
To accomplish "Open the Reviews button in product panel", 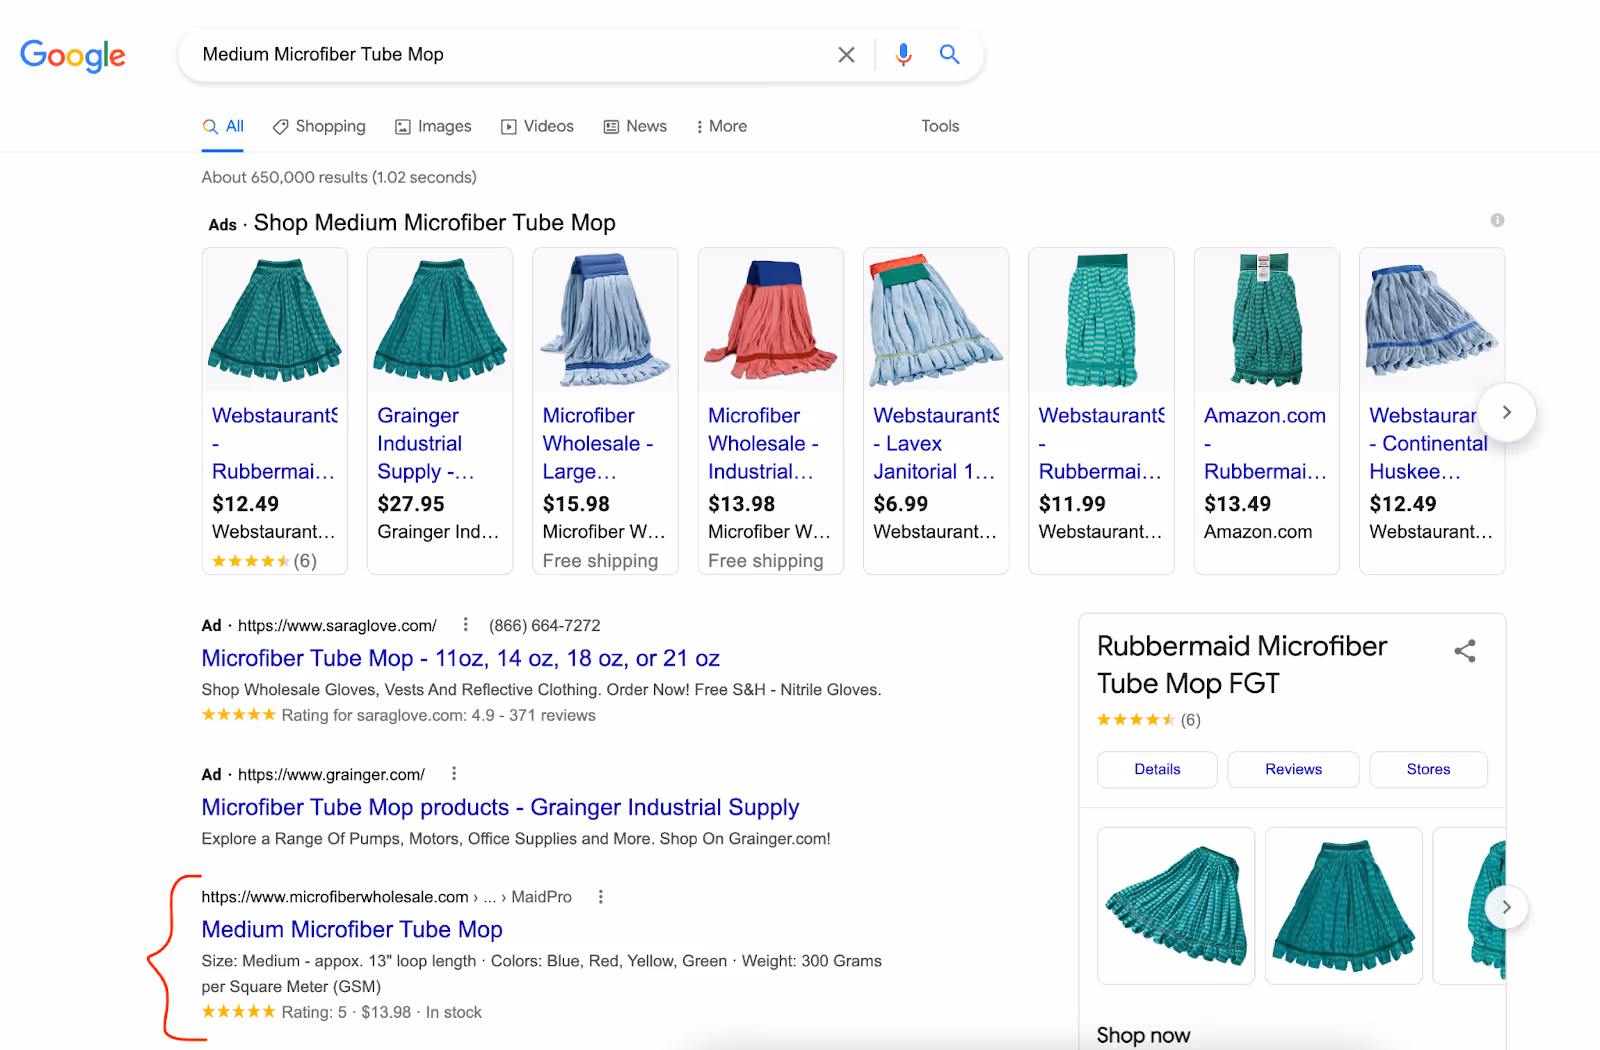I will tap(1293, 769).
